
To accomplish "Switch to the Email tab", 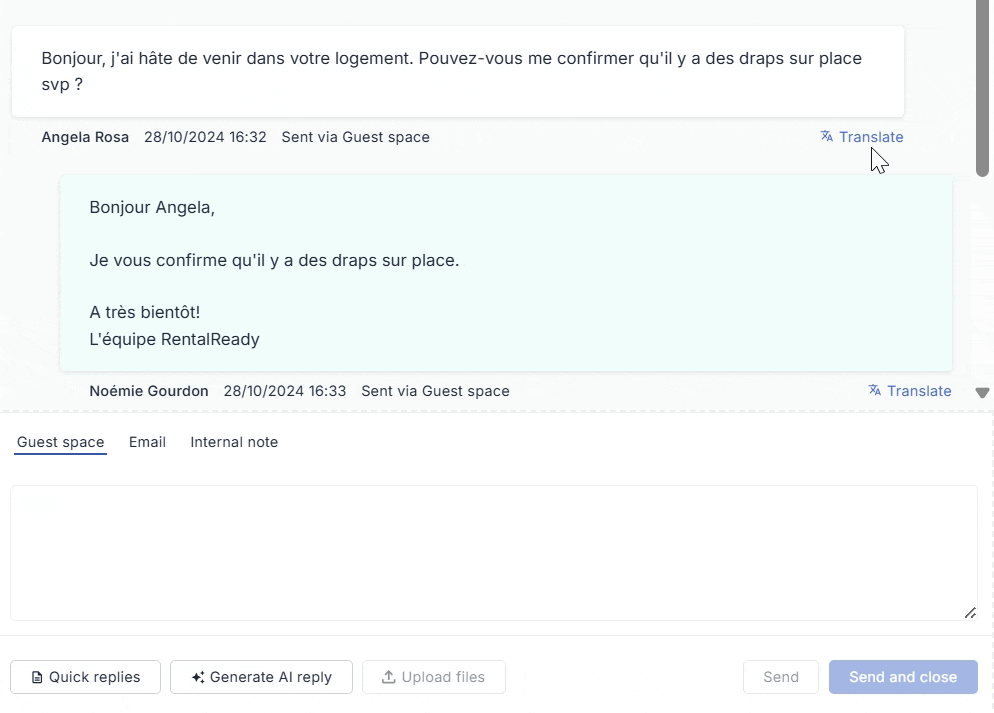I will pyautogui.click(x=147, y=442).
